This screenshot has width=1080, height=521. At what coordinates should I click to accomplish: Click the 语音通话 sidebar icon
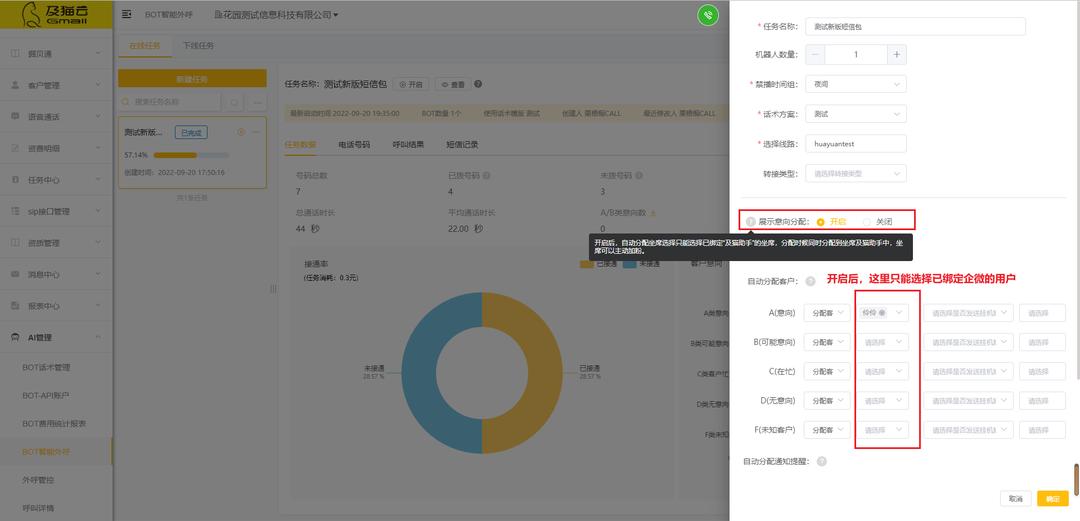15,116
